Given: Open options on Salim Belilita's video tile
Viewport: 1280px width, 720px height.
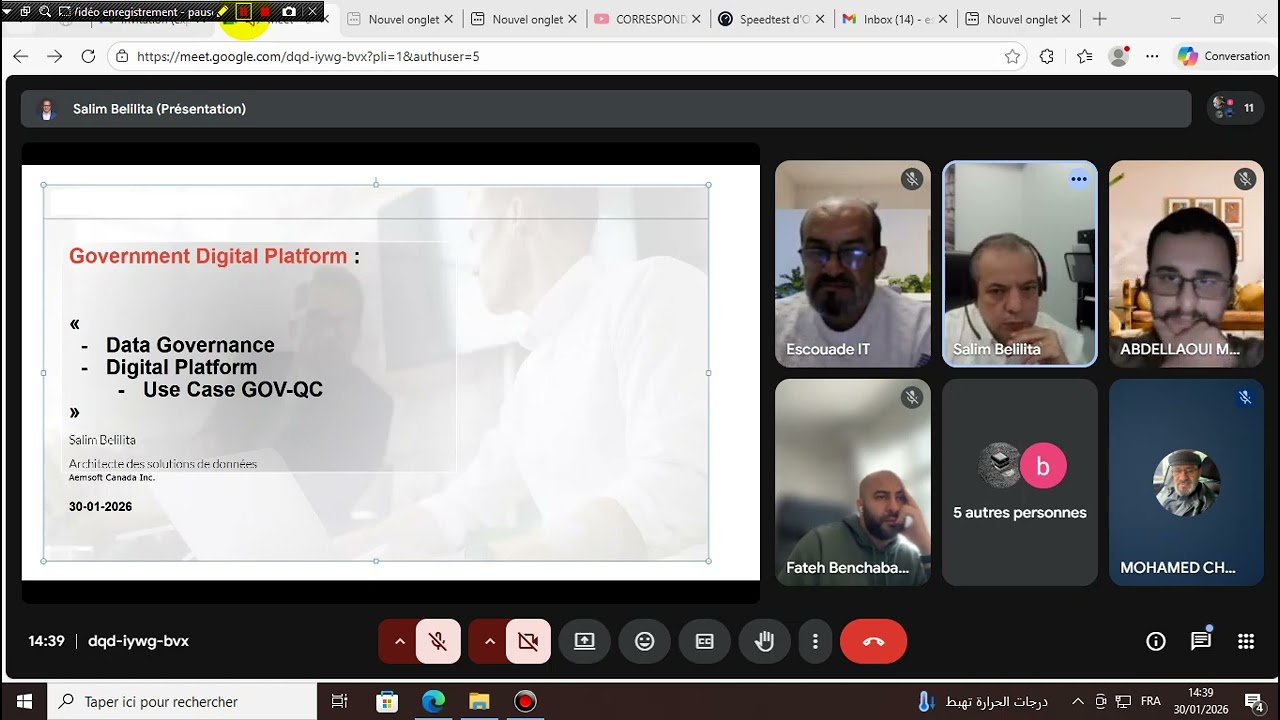Looking at the screenshot, I should pos(1078,180).
